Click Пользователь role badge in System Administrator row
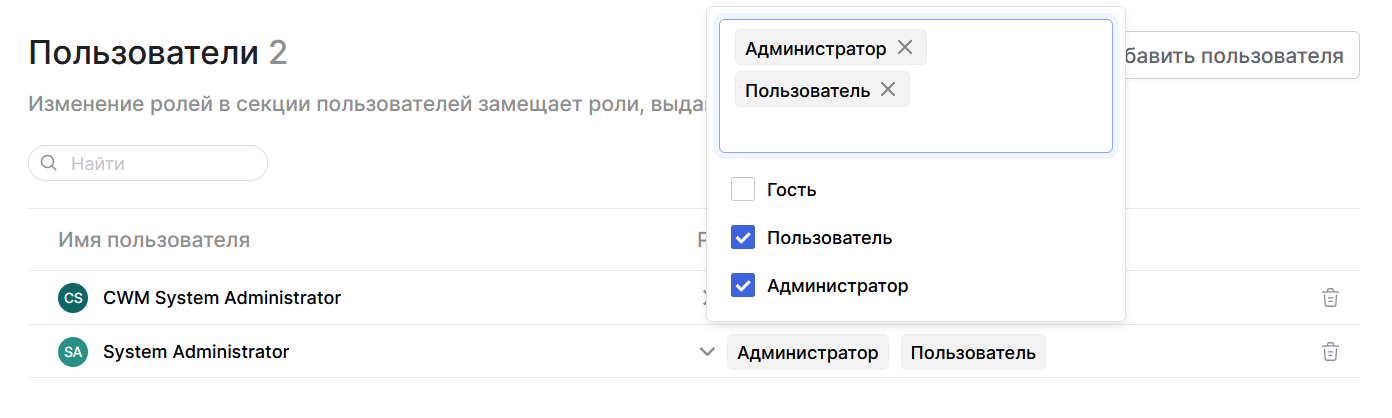1392x418 pixels. (x=972, y=352)
